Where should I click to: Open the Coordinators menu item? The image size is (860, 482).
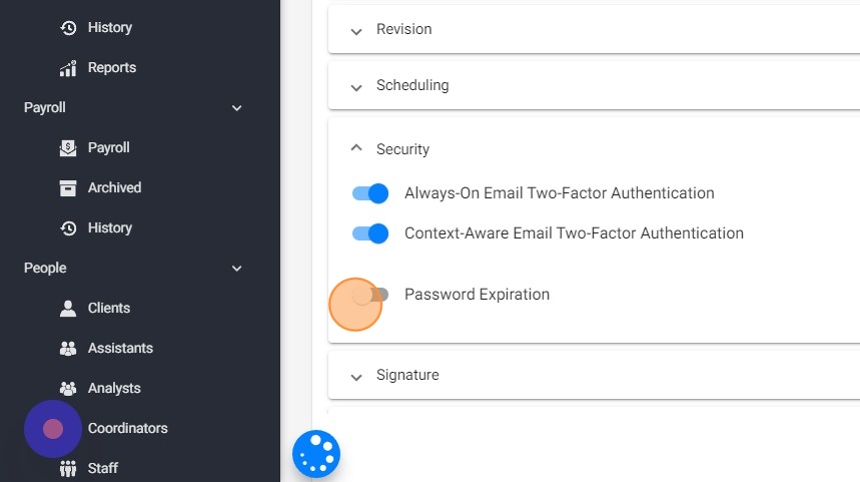tap(127, 428)
